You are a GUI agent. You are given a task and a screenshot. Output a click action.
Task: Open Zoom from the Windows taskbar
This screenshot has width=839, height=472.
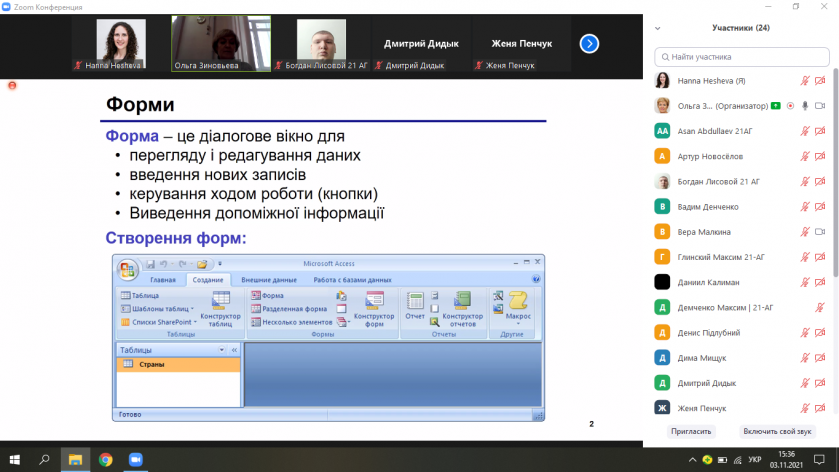point(135,459)
